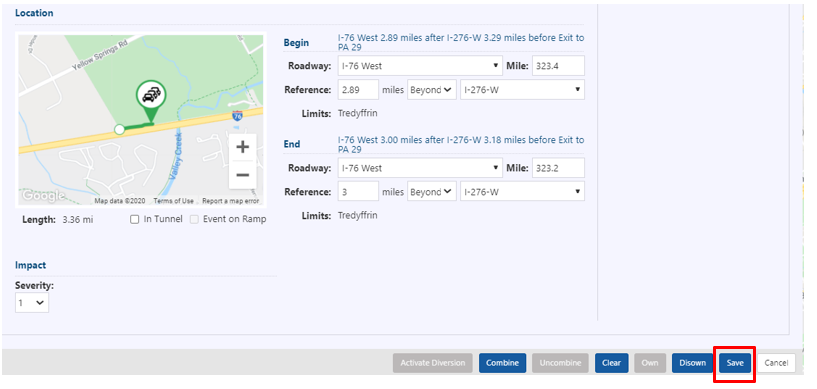Screen dimensions: 817x389
Task: Toggle the Event on Ramp checkbox
Action: click(x=194, y=220)
